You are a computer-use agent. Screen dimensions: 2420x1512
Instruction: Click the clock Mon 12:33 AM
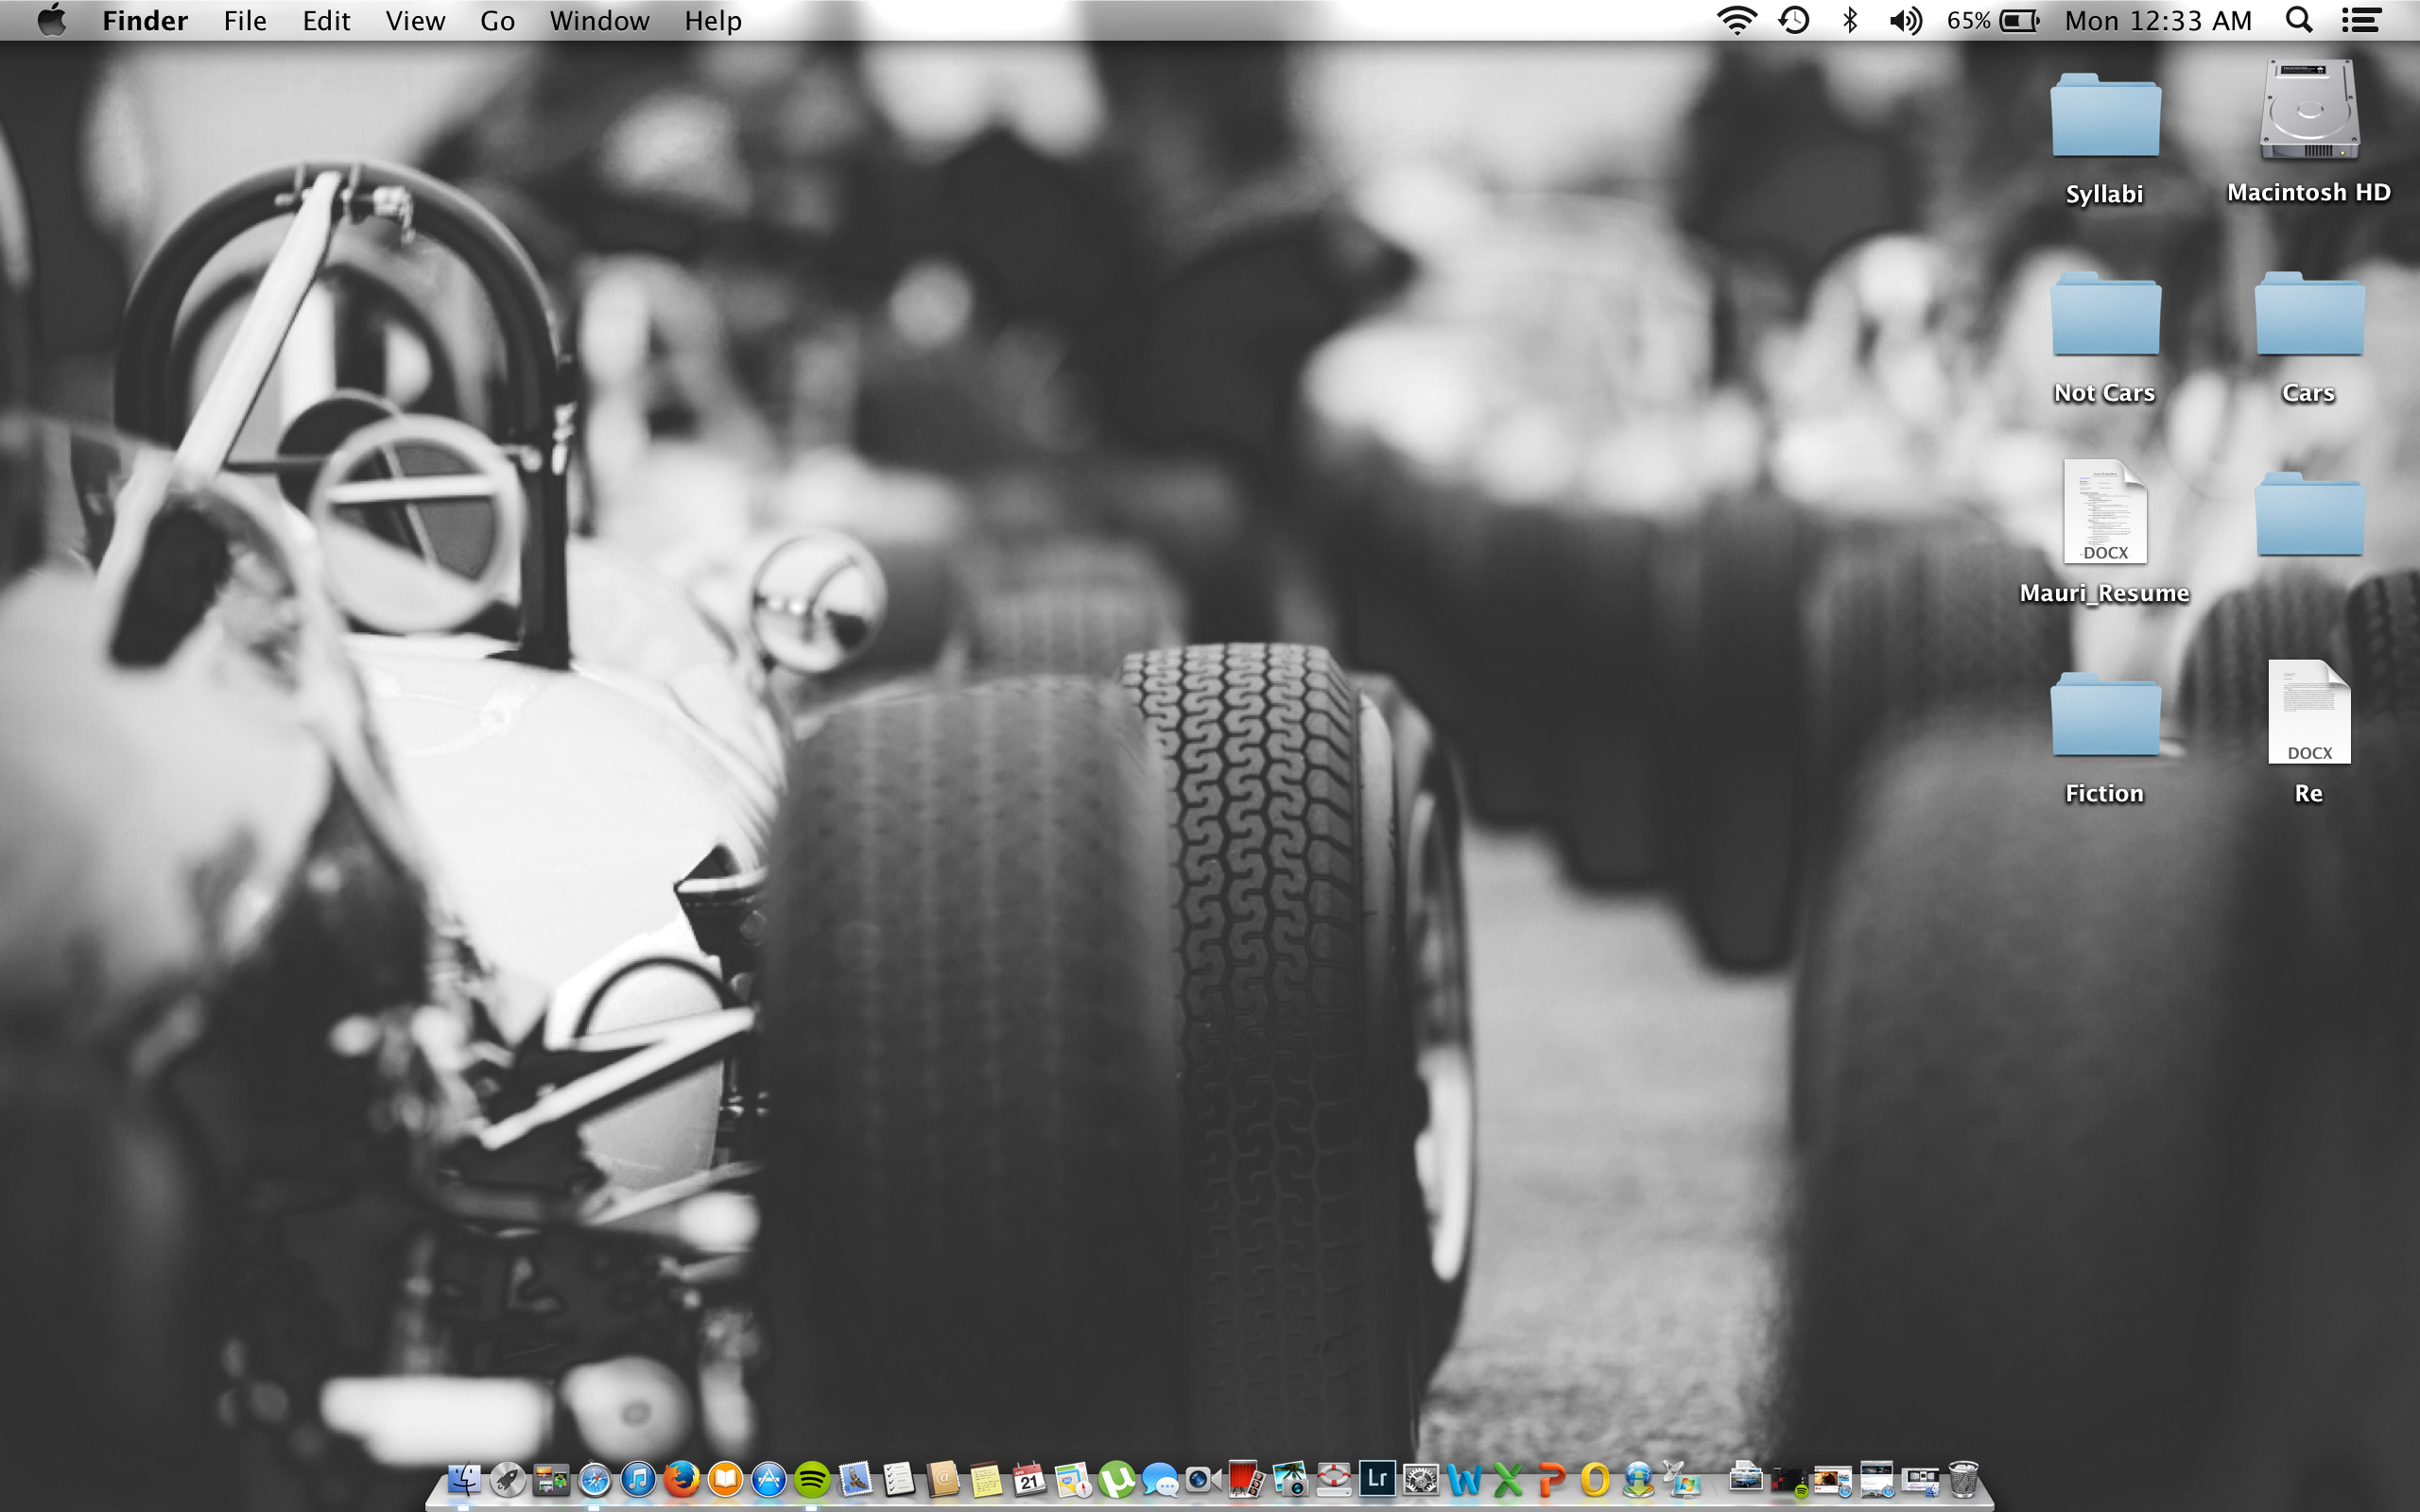point(2158,20)
